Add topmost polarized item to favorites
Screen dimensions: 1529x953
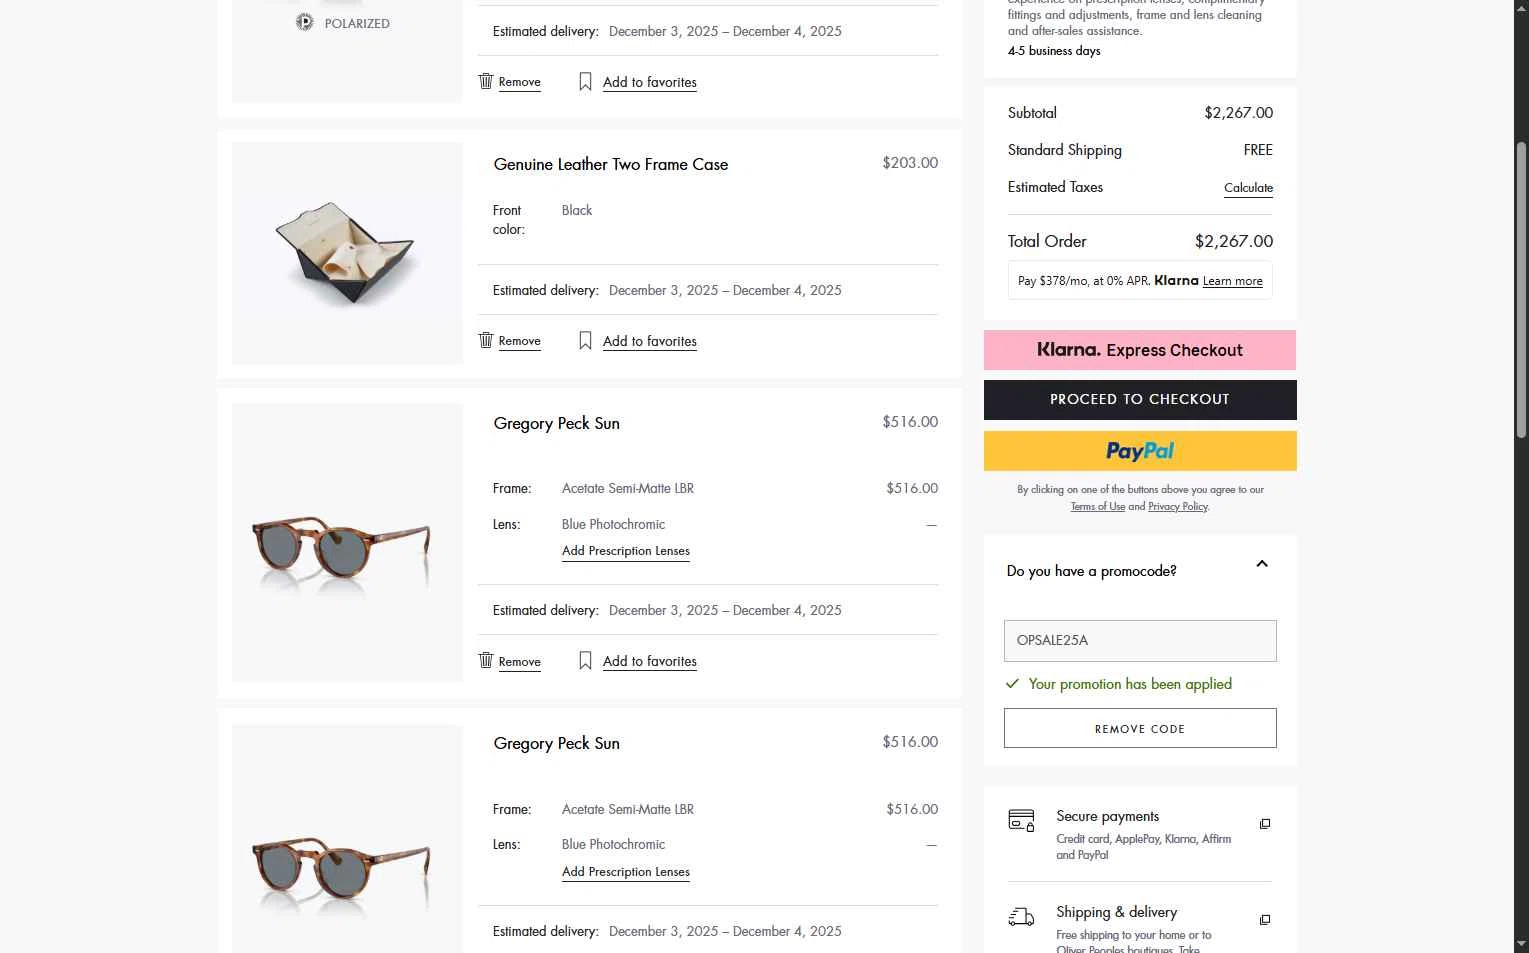click(x=650, y=82)
